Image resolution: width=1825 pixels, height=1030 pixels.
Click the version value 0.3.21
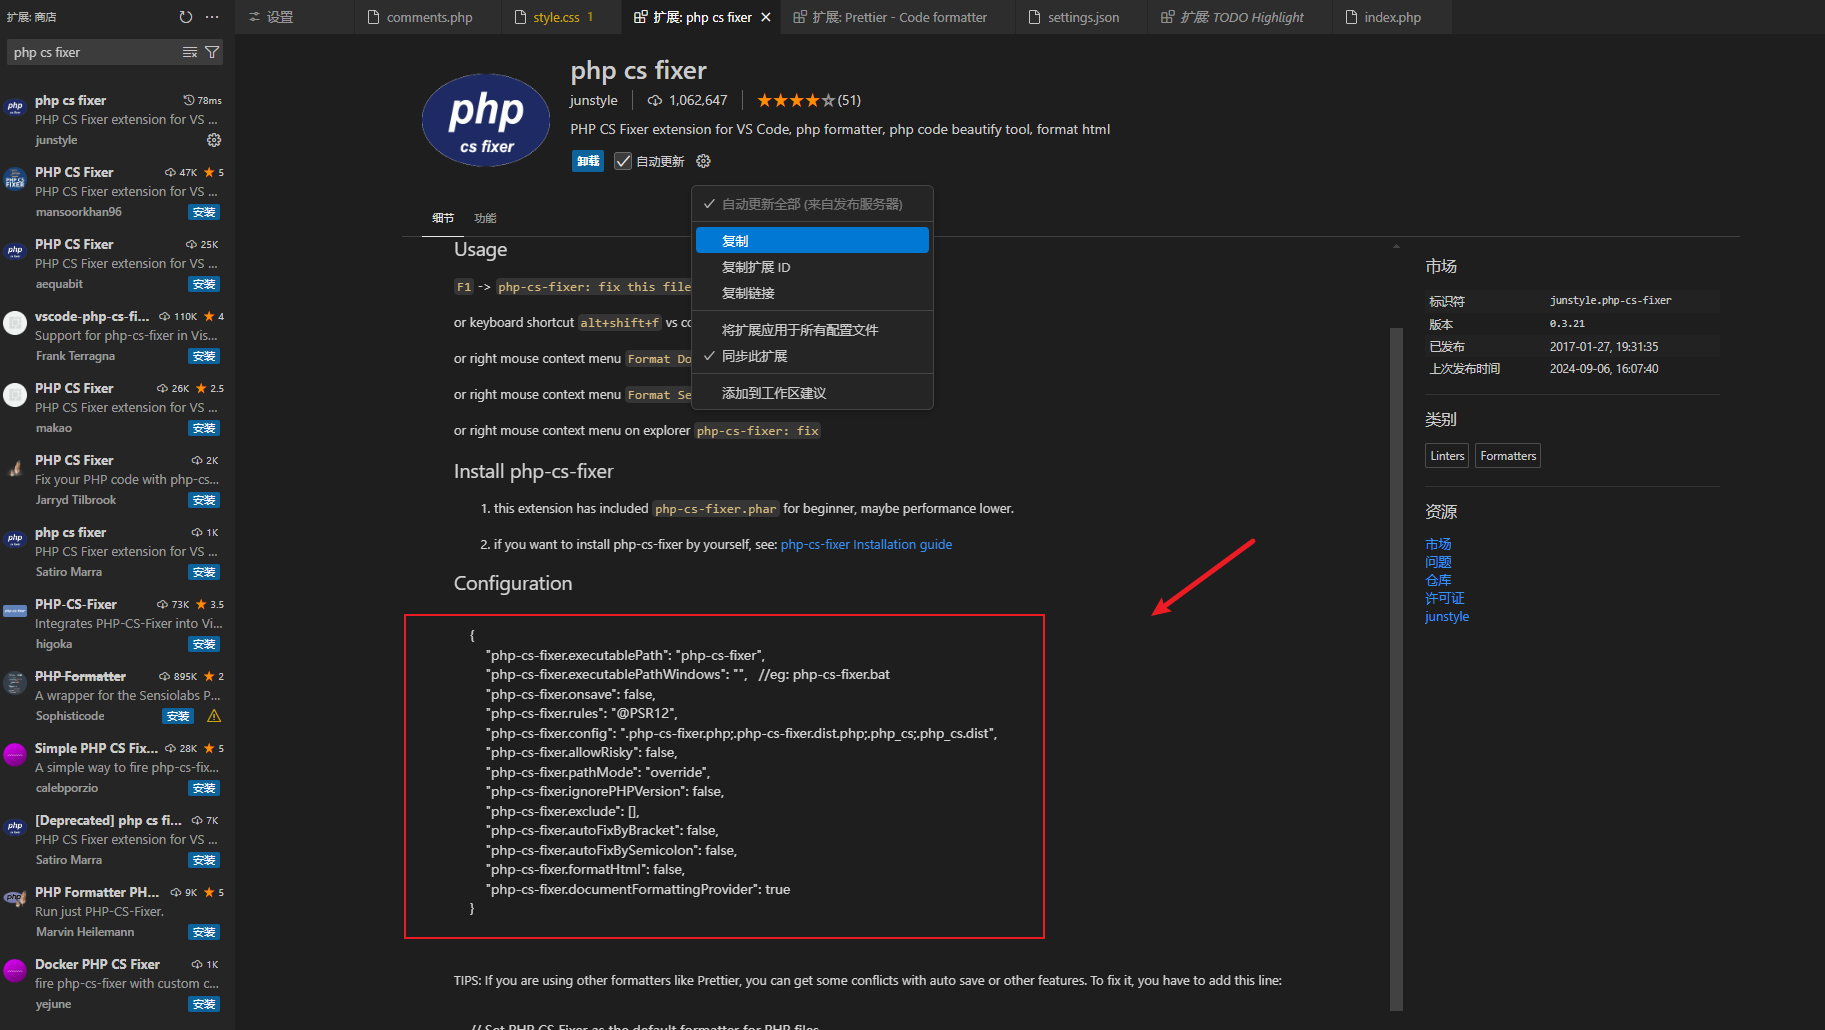(1567, 324)
